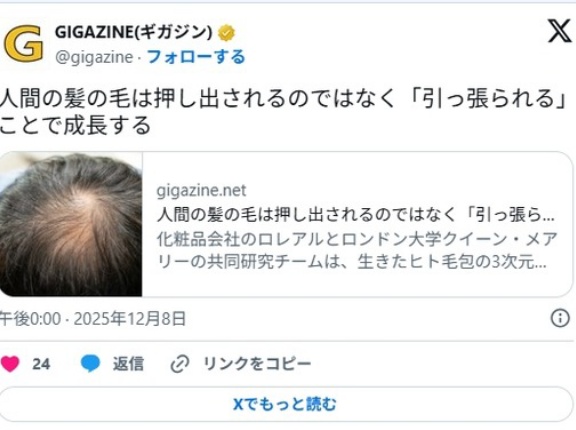
Task: Open the hair scalp photo thumbnail
Action: pos(71,224)
